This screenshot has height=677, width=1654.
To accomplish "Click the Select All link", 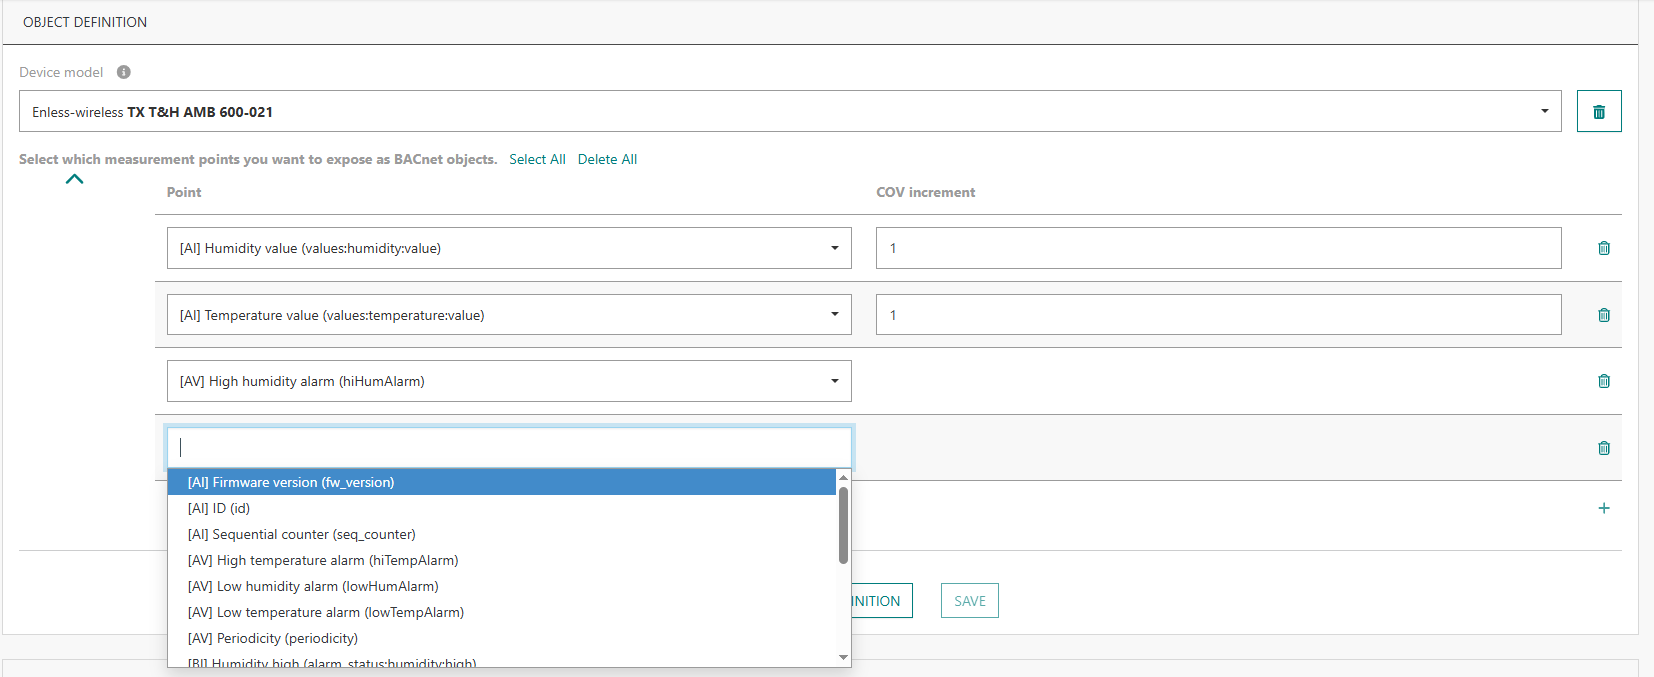I will pos(537,159).
